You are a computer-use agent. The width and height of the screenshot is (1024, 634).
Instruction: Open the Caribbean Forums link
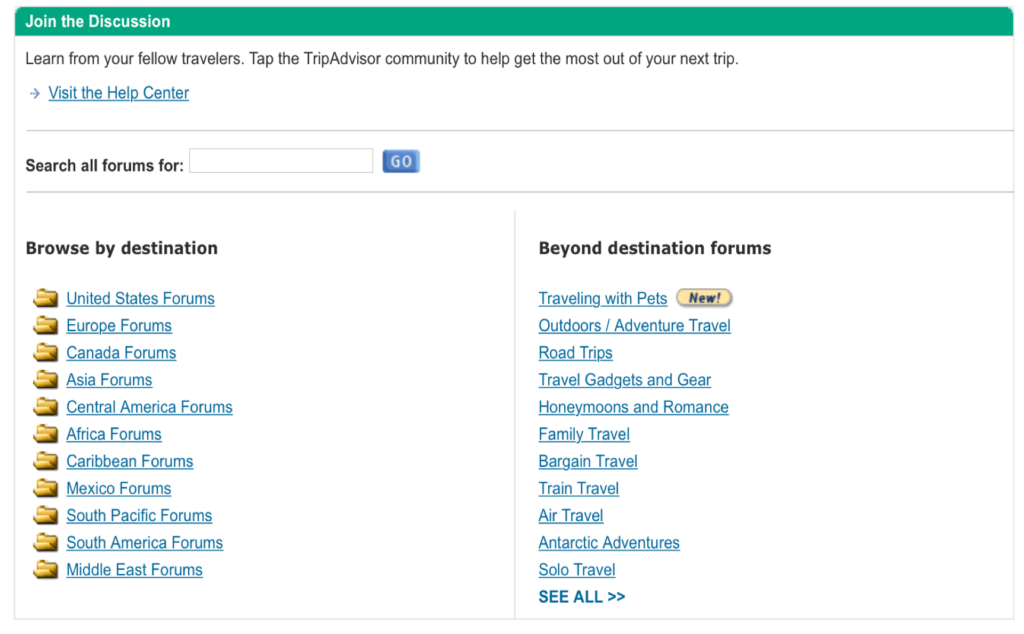pos(129,461)
